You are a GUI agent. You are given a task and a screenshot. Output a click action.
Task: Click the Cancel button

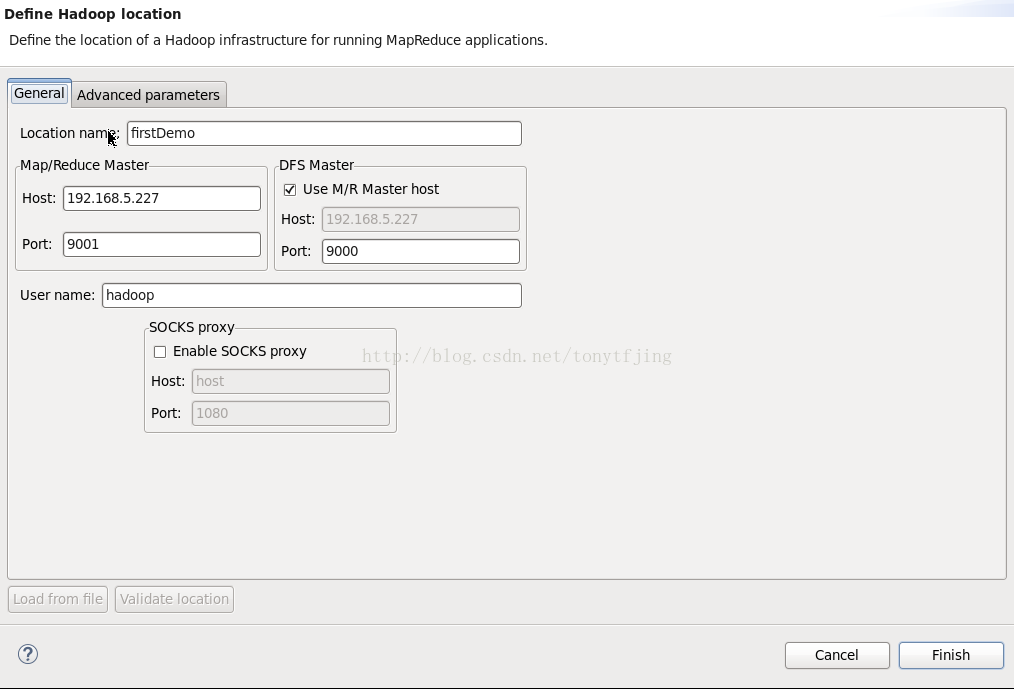coord(837,655)
